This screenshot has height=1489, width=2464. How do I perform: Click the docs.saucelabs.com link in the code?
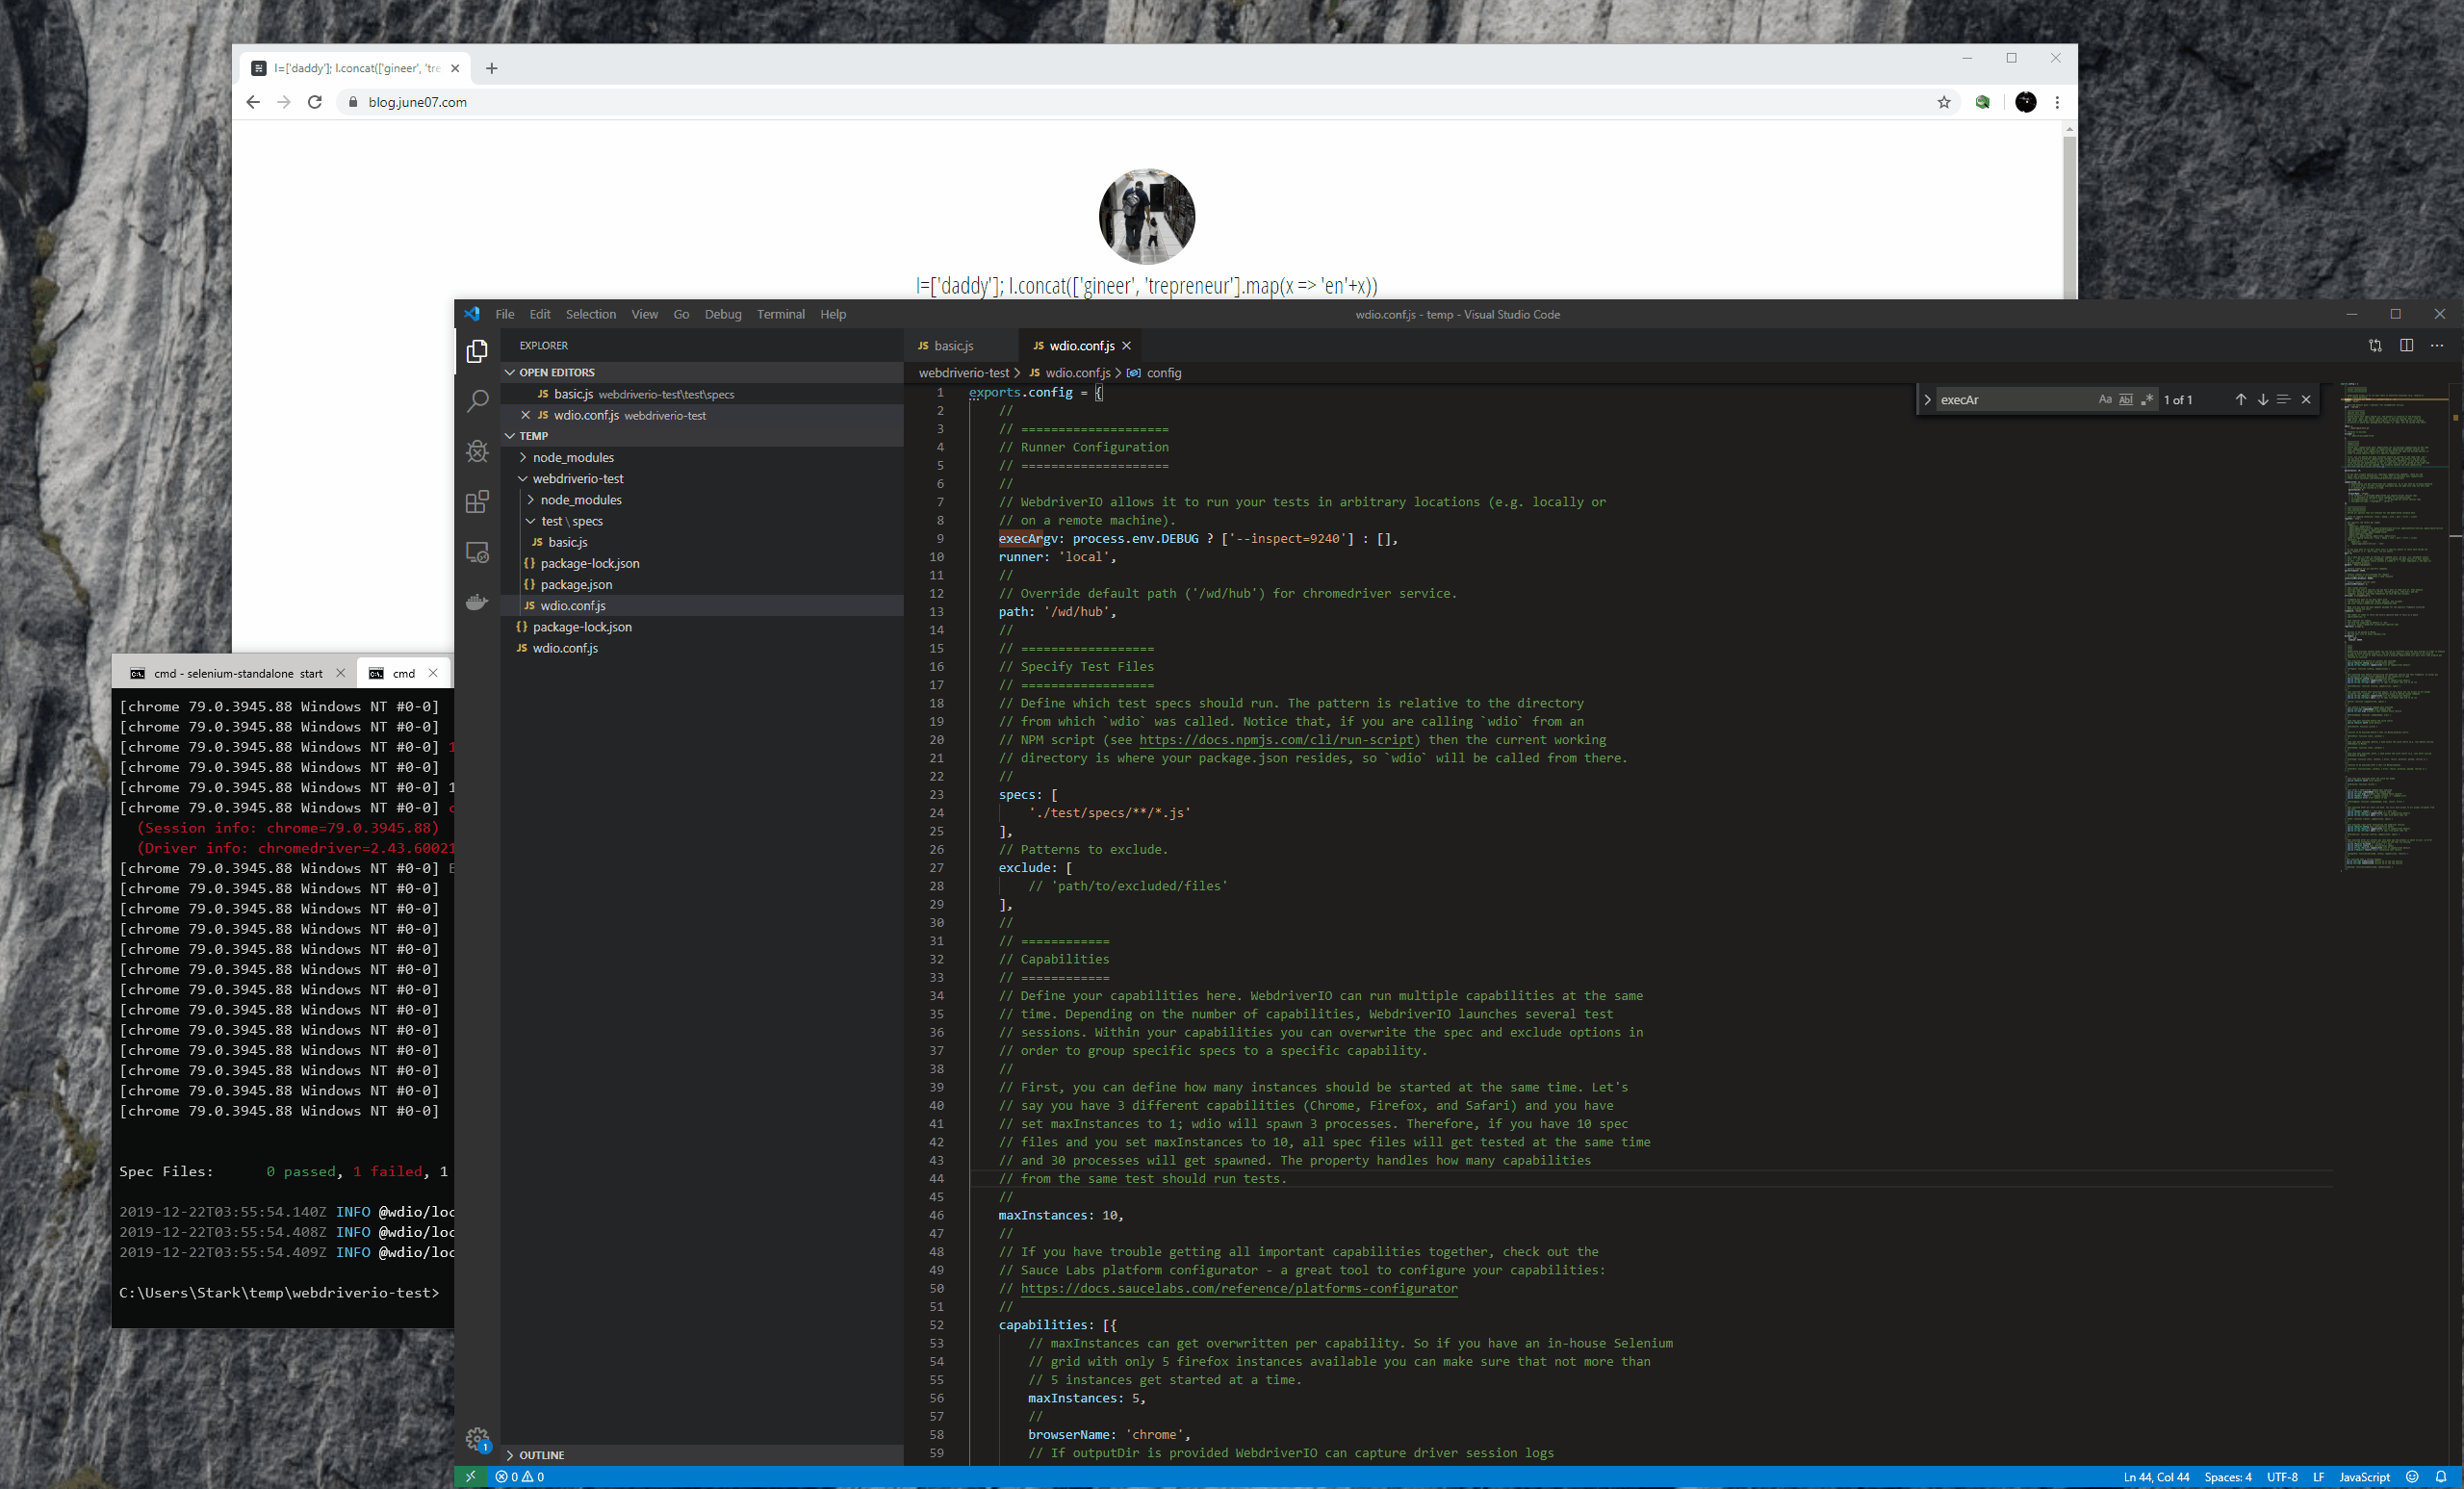[1238, 1289]
